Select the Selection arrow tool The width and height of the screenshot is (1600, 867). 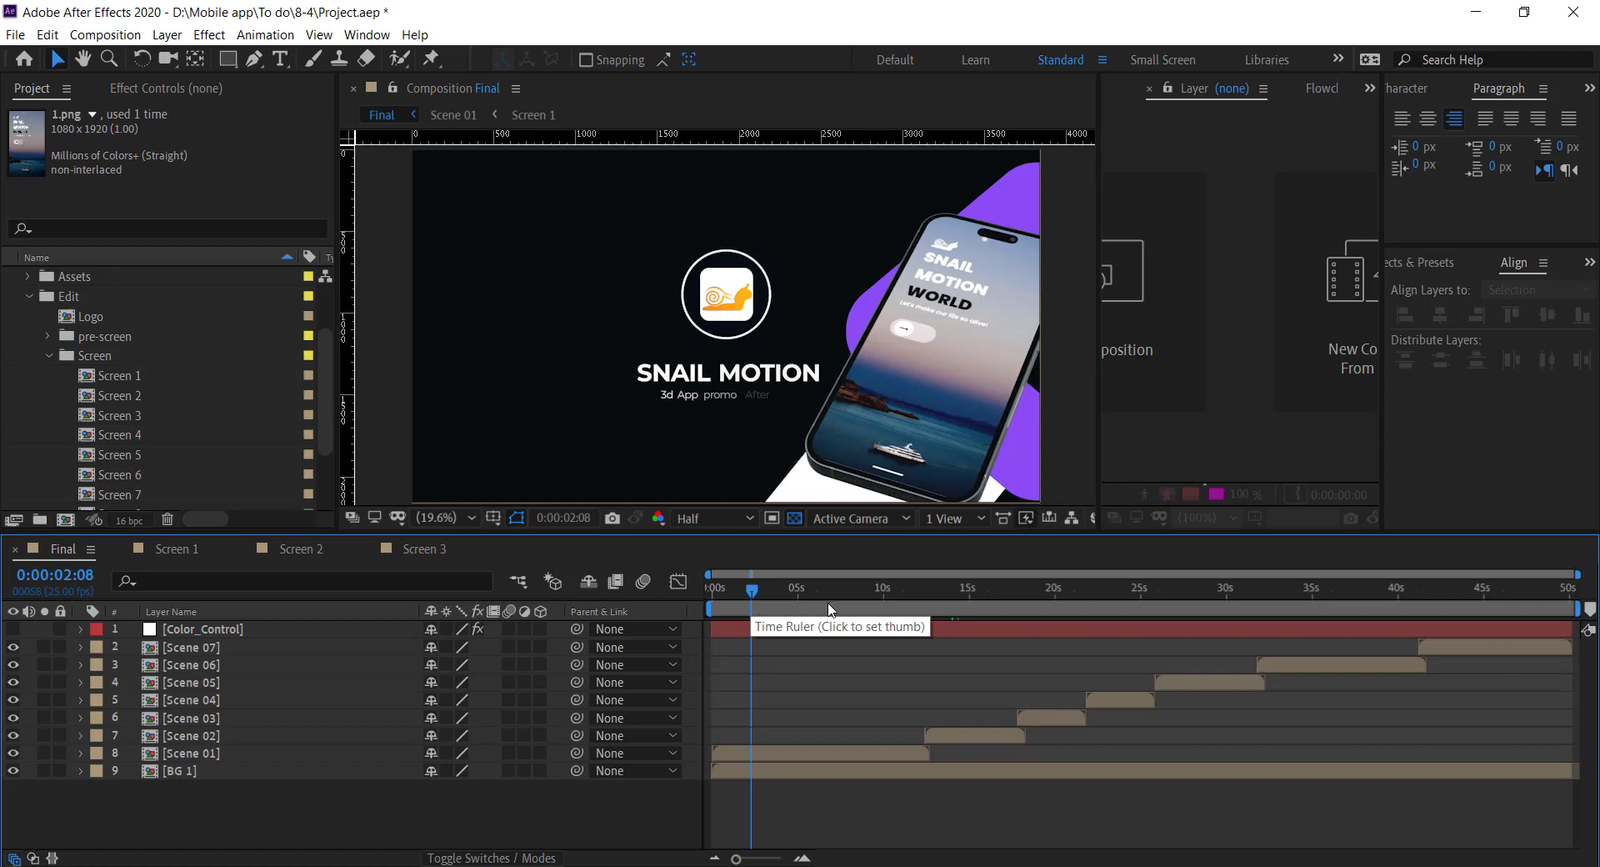(x=57, y=59)
